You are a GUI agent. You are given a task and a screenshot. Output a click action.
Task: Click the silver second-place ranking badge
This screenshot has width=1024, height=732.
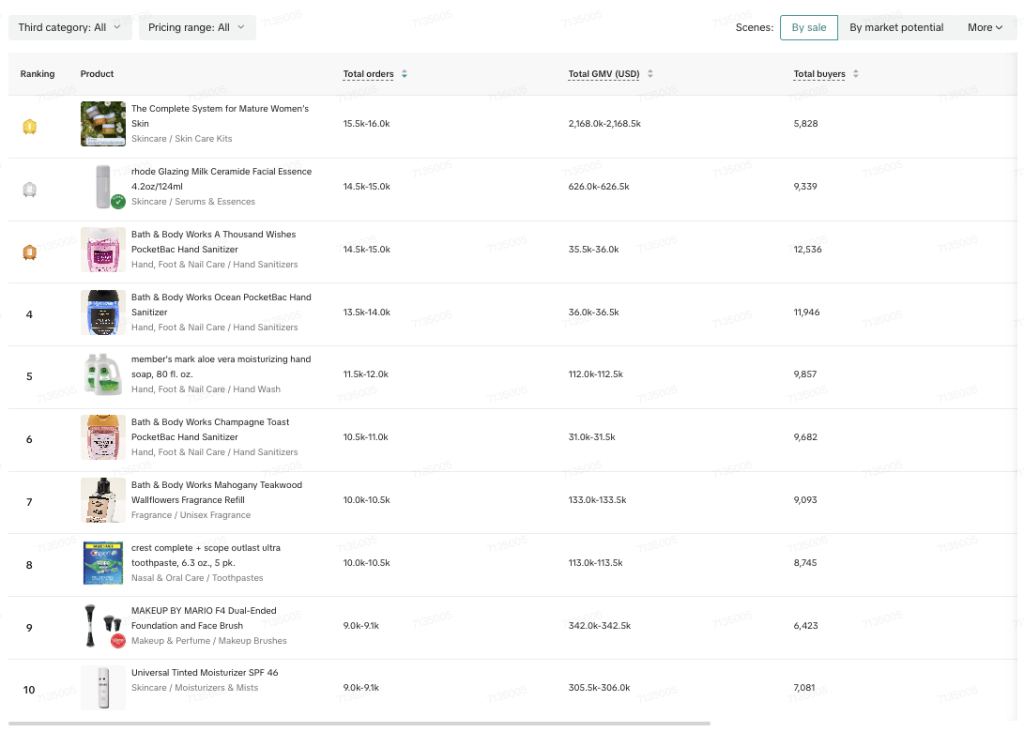[x=29, y=190]
